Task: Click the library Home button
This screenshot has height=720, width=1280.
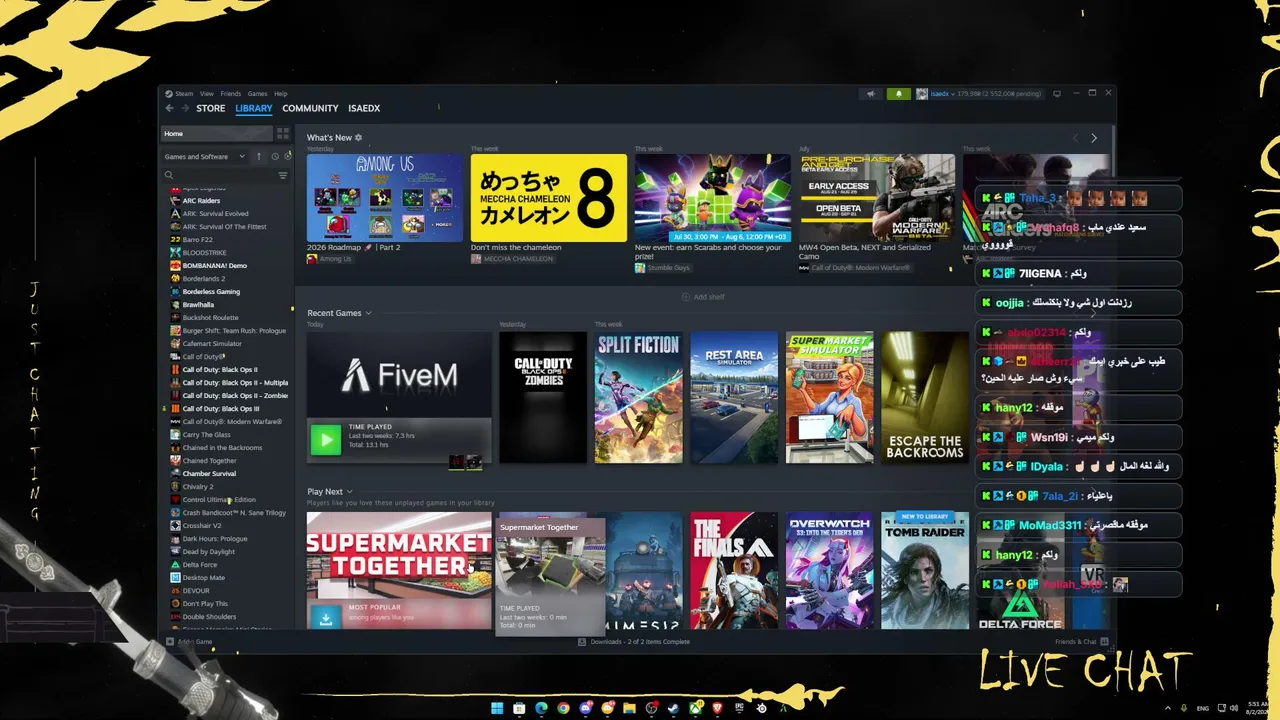Action: (217, 133)
